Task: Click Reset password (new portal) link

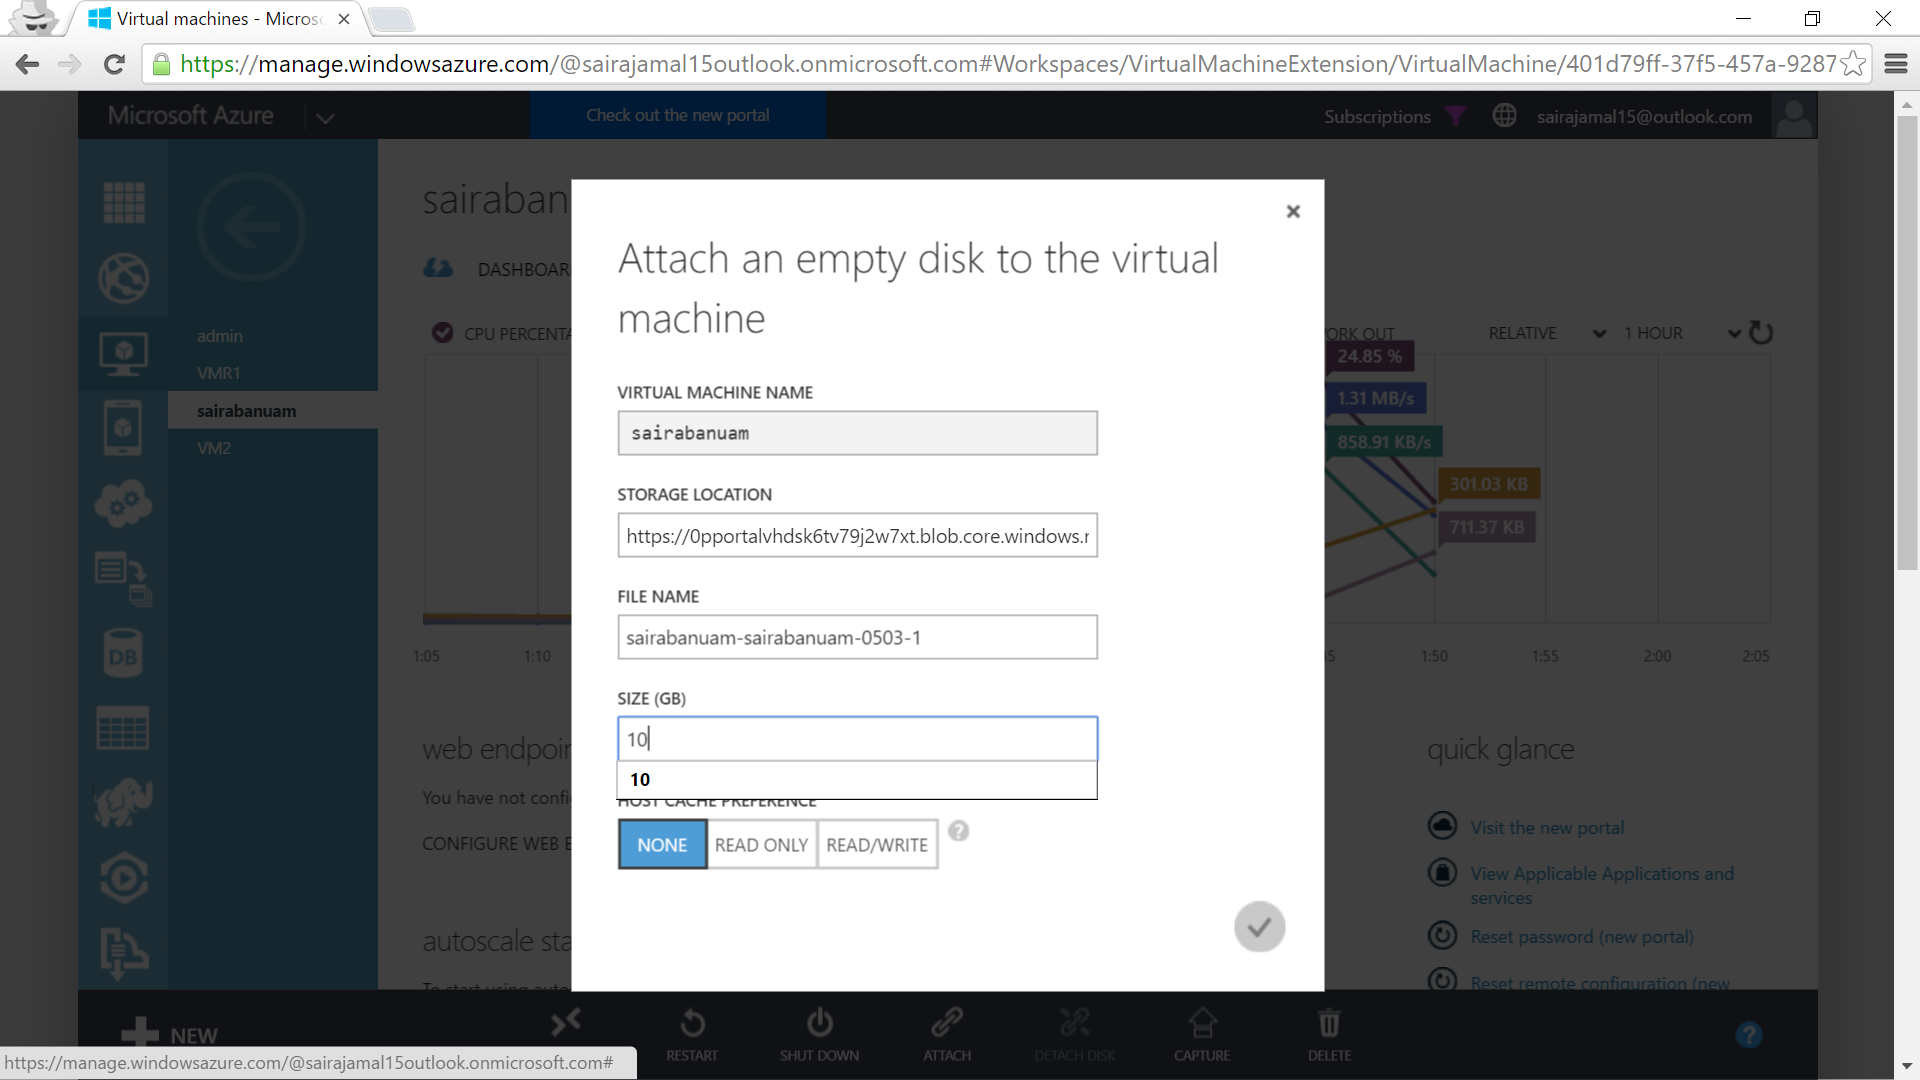Action: (x=1582, y=937)
